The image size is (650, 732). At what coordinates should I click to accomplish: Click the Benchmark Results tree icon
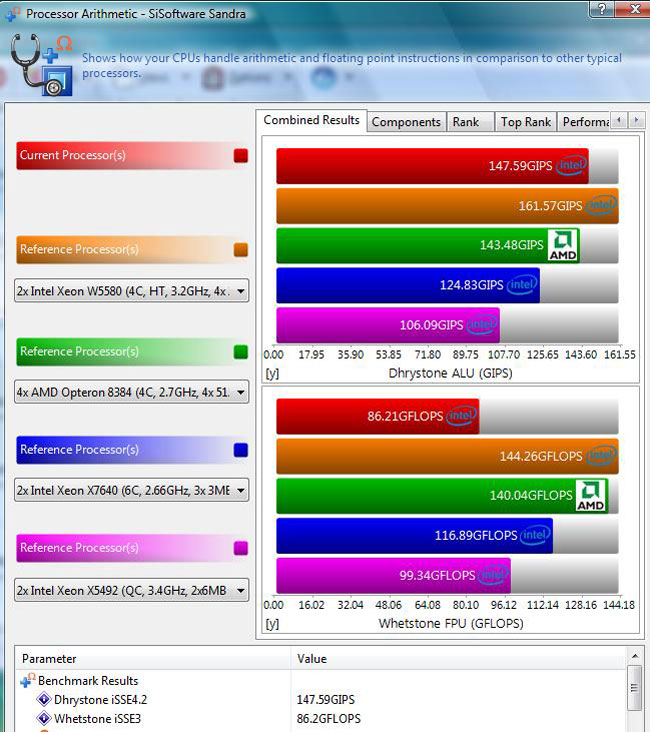pyautogui.click(x=28, y=680)
